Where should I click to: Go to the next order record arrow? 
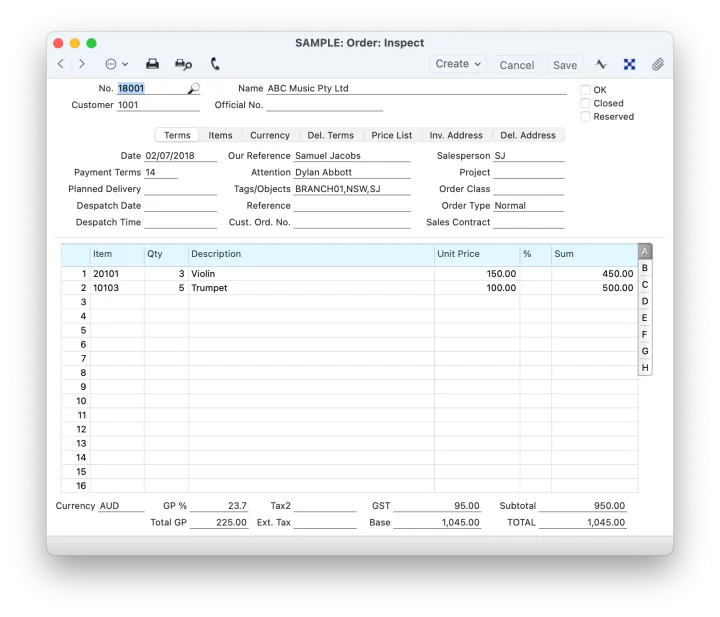[82, 64]
